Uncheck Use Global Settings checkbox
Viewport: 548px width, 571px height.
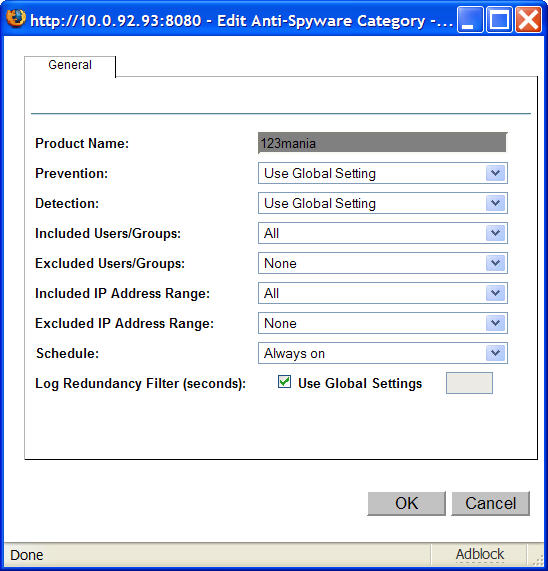(284, 382)
